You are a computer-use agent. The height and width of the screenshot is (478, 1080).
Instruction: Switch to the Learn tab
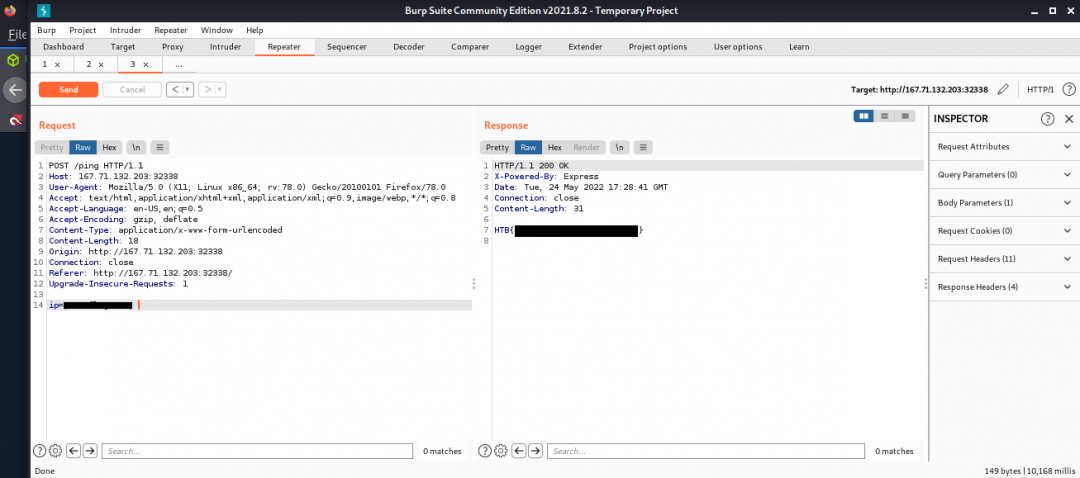pos(799,47)
